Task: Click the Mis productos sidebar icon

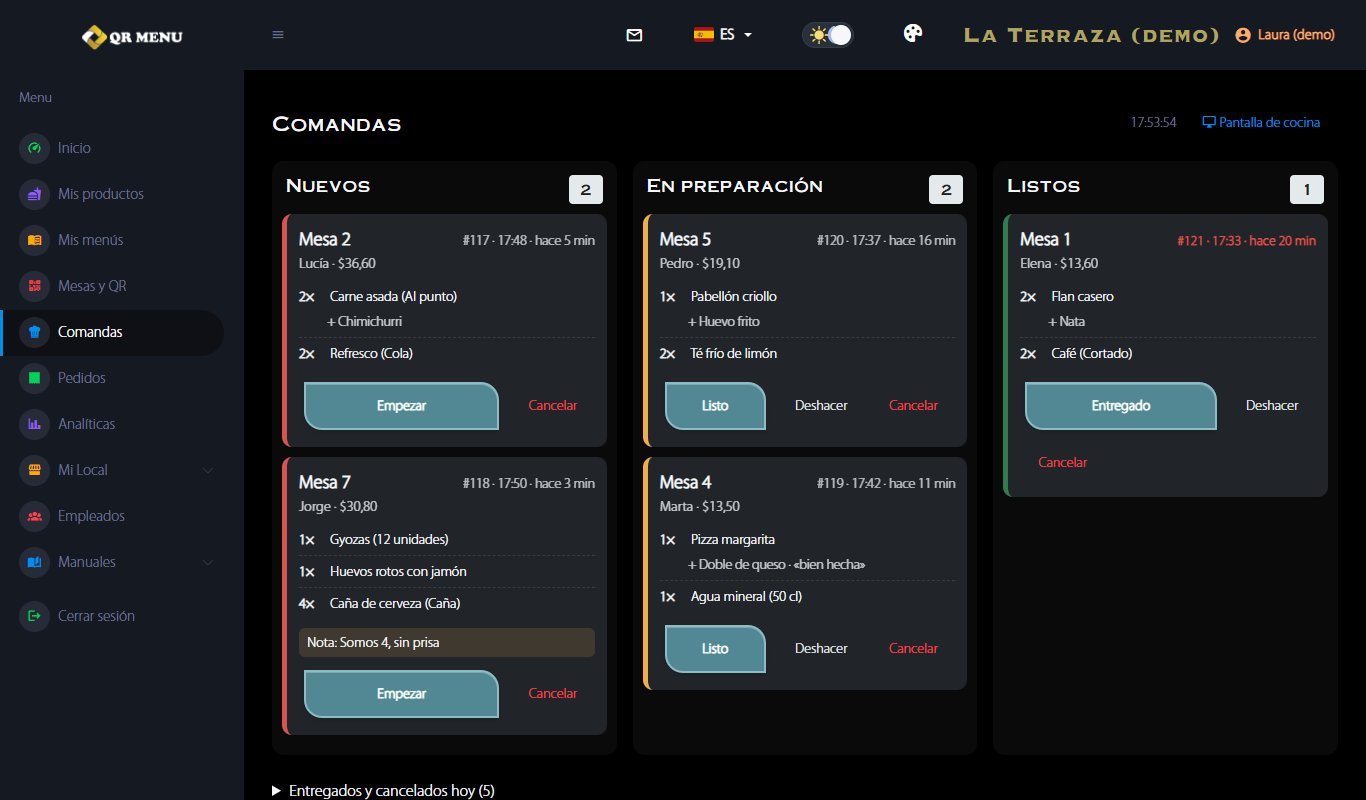Action: tap(35, 194)
